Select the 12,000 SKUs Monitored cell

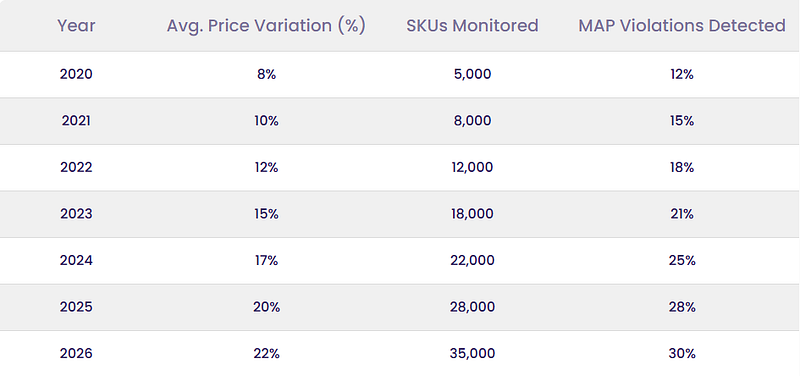tap(472, 167)
